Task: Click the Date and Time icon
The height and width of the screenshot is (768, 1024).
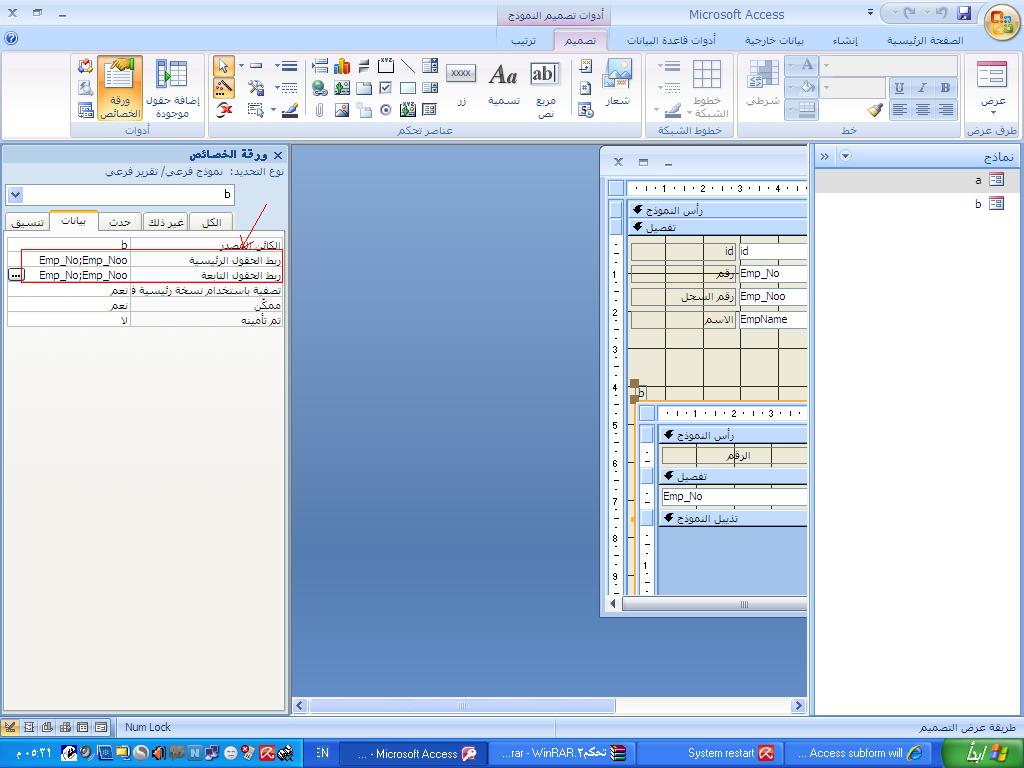Action: pyautogui.click(x=586, y=110)
